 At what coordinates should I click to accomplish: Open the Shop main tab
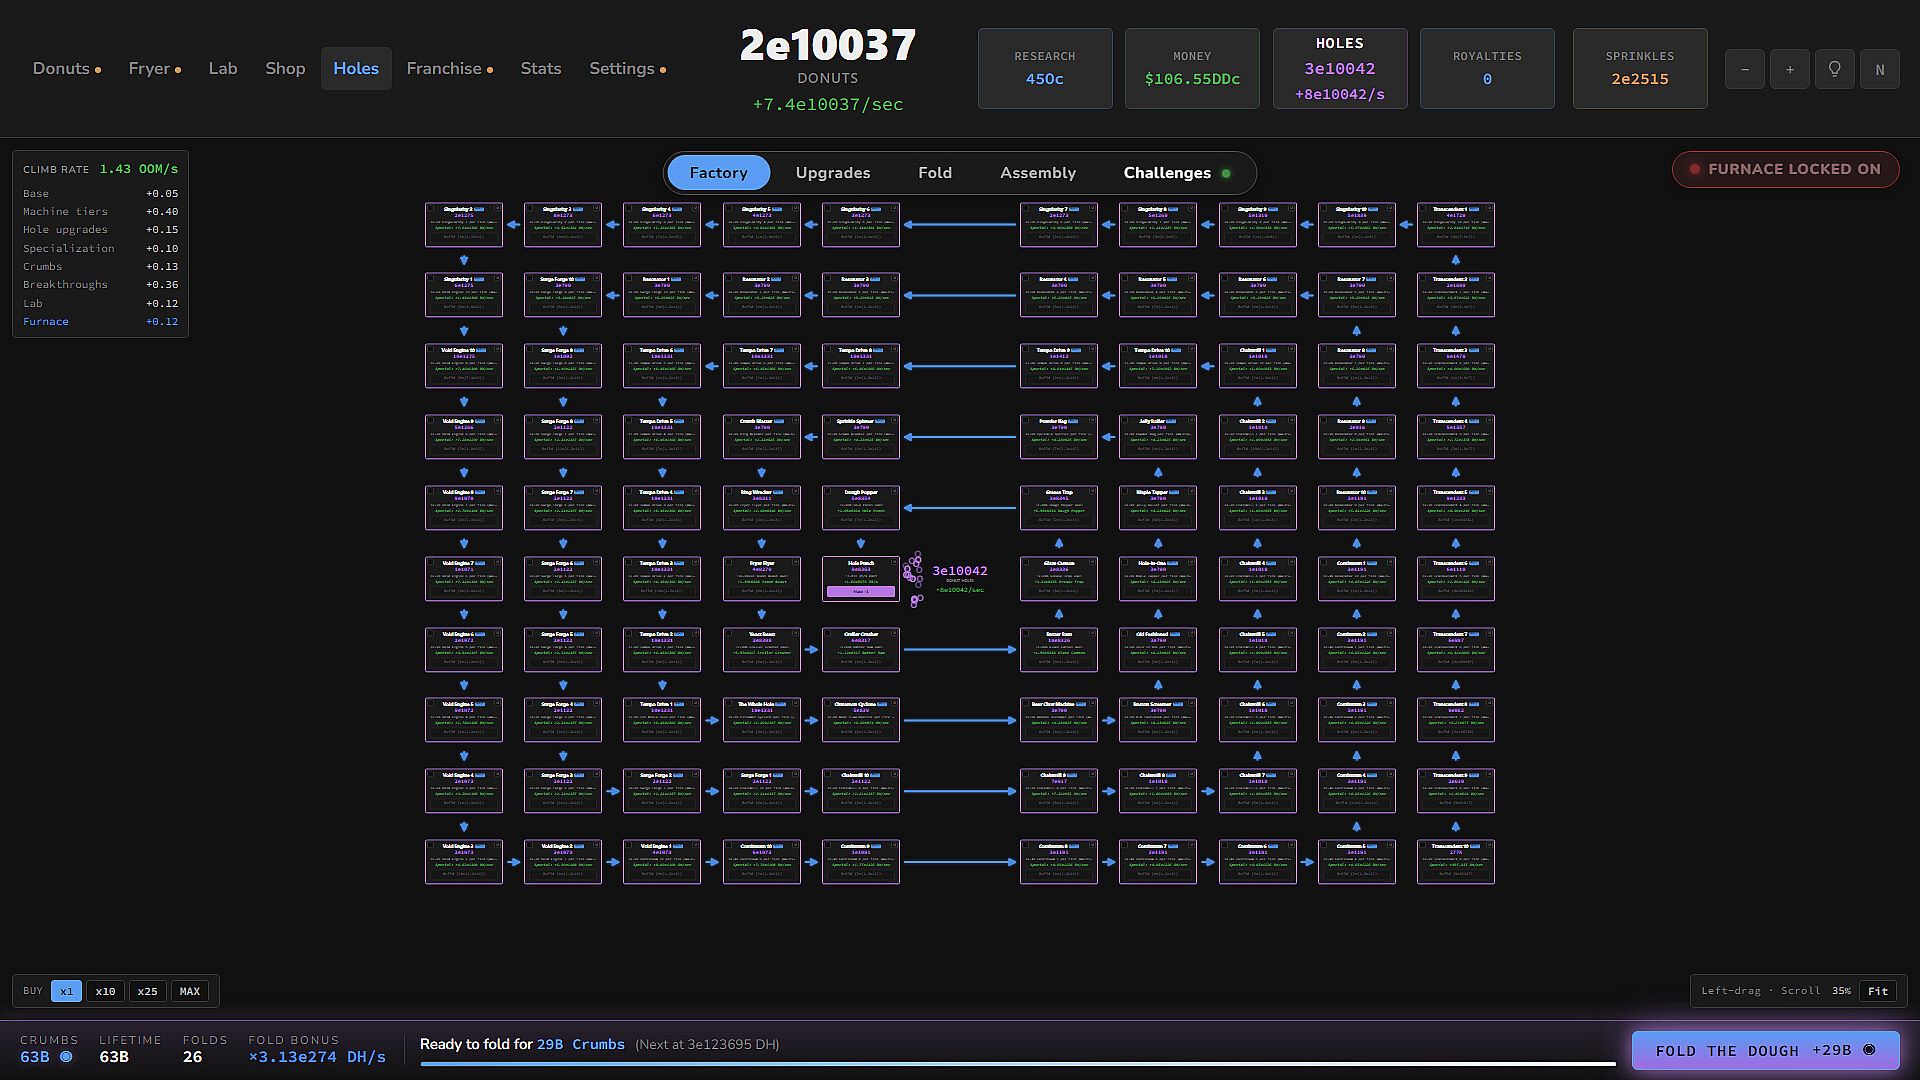(285, 68)
